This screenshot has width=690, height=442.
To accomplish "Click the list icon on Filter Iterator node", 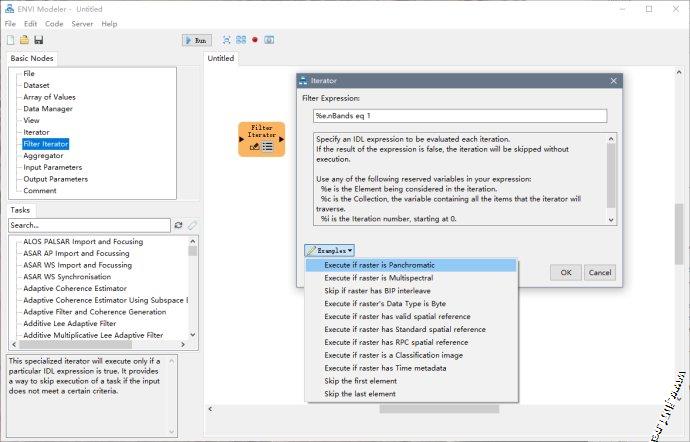I will pyautogui.click(x=268, y=147).
